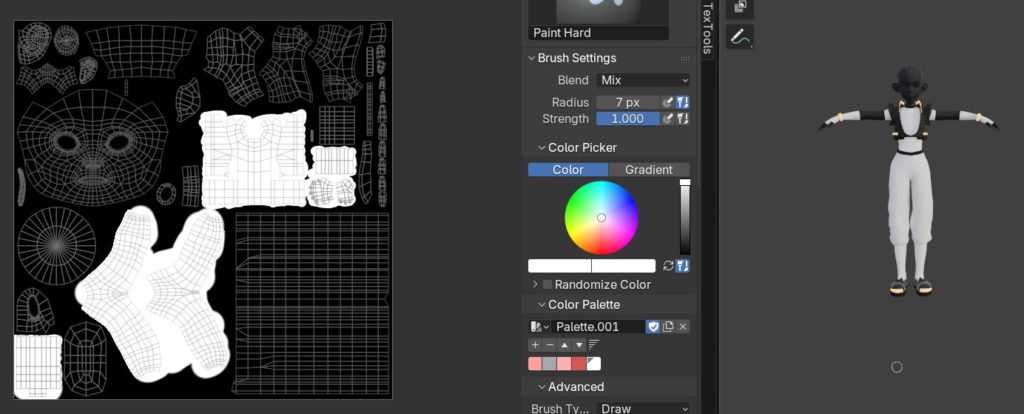Open the palette sort options icon

pos(593,345)
